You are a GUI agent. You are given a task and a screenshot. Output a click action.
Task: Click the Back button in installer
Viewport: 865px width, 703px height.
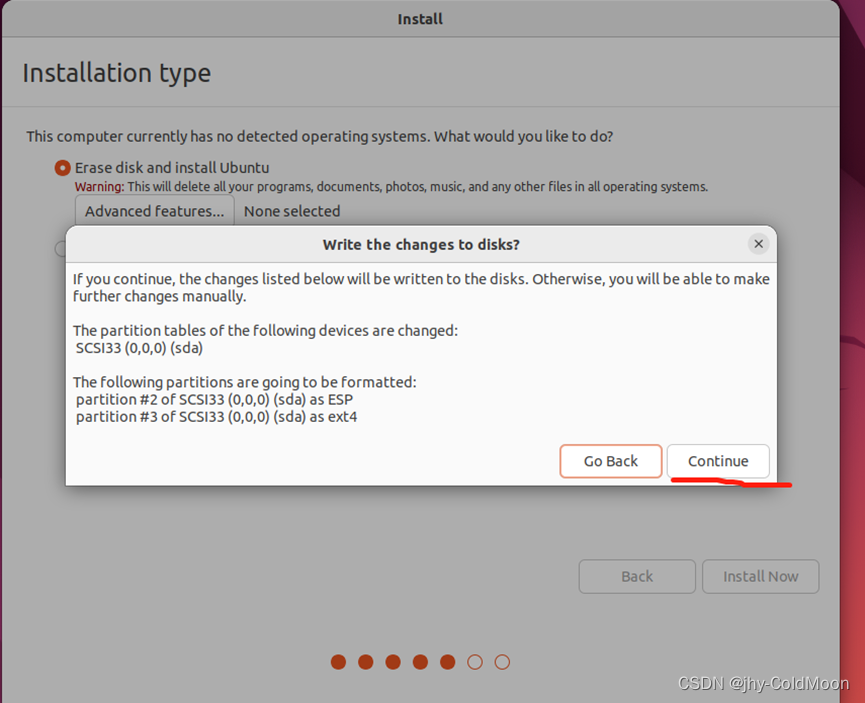(x=637, y=576)
